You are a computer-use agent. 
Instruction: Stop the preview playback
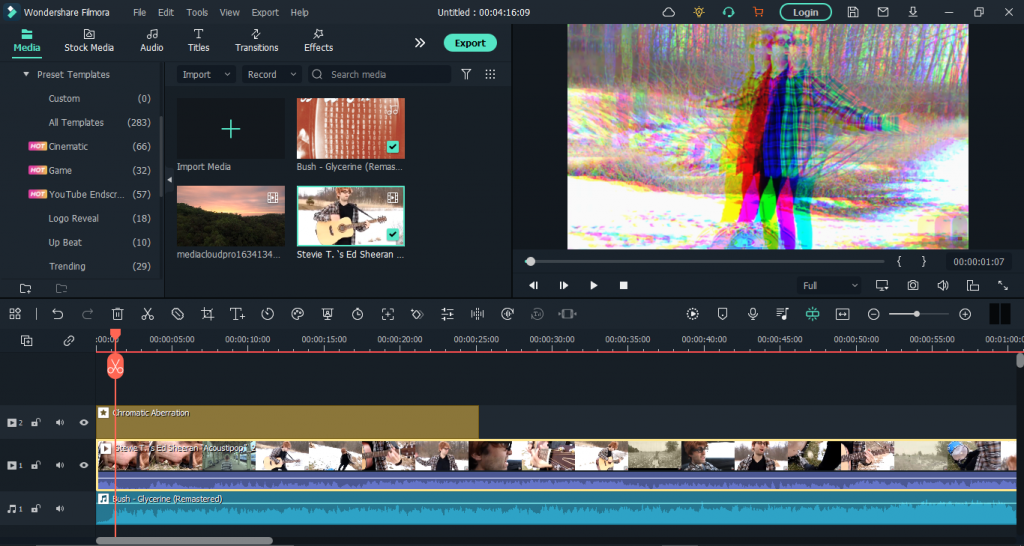click(624, 285)
